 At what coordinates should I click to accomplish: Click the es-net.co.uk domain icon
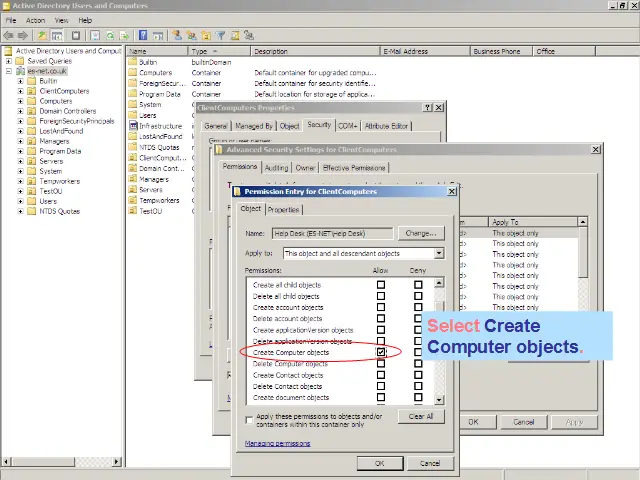pos(19,71)
